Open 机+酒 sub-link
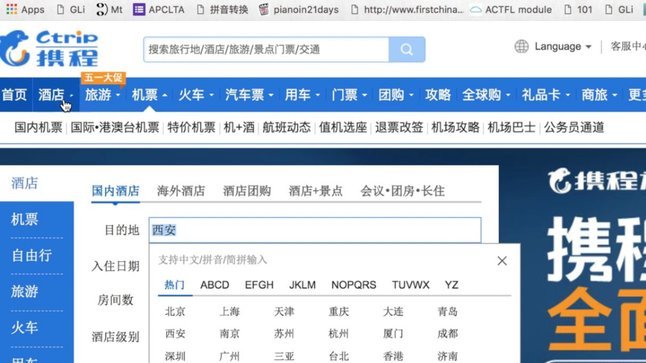The width and height of the screenshot is (646, 363). click(x=239, y=127)
